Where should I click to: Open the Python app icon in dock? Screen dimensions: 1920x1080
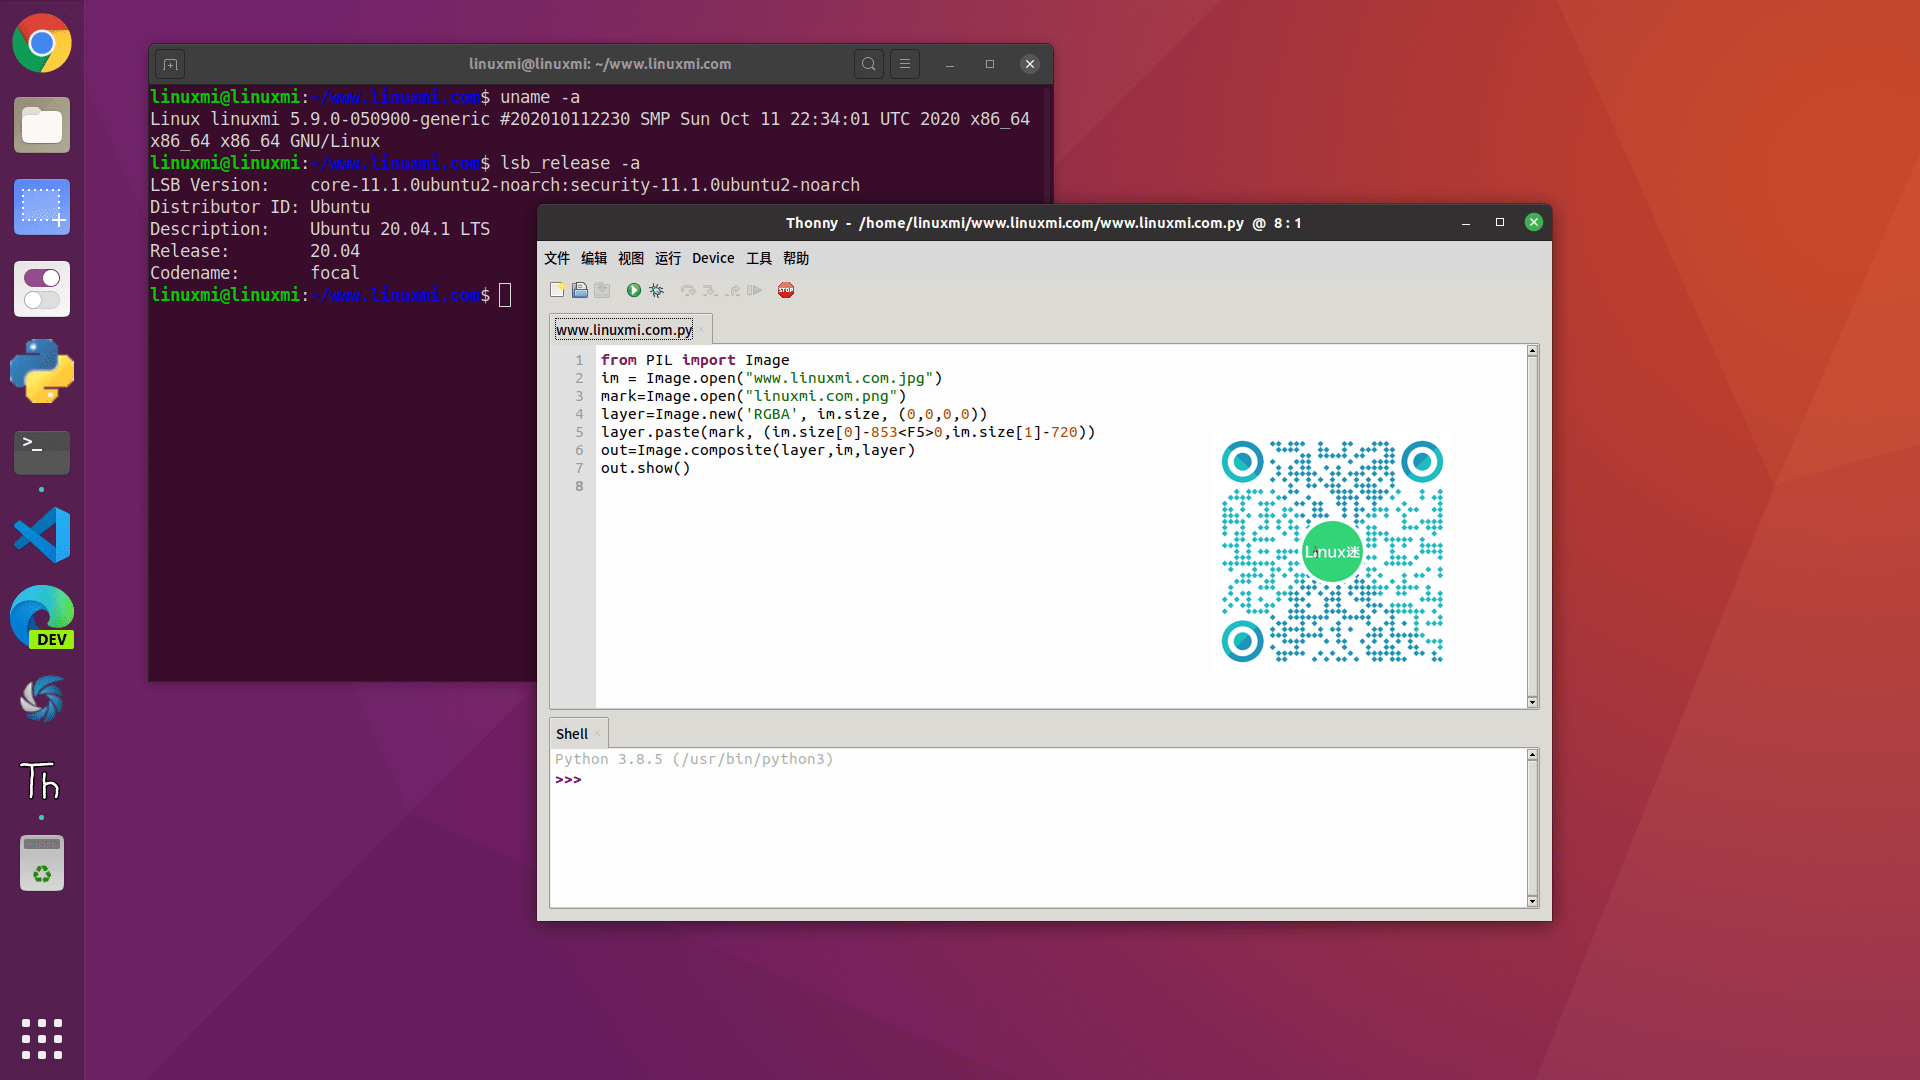(x=42, y=371)
